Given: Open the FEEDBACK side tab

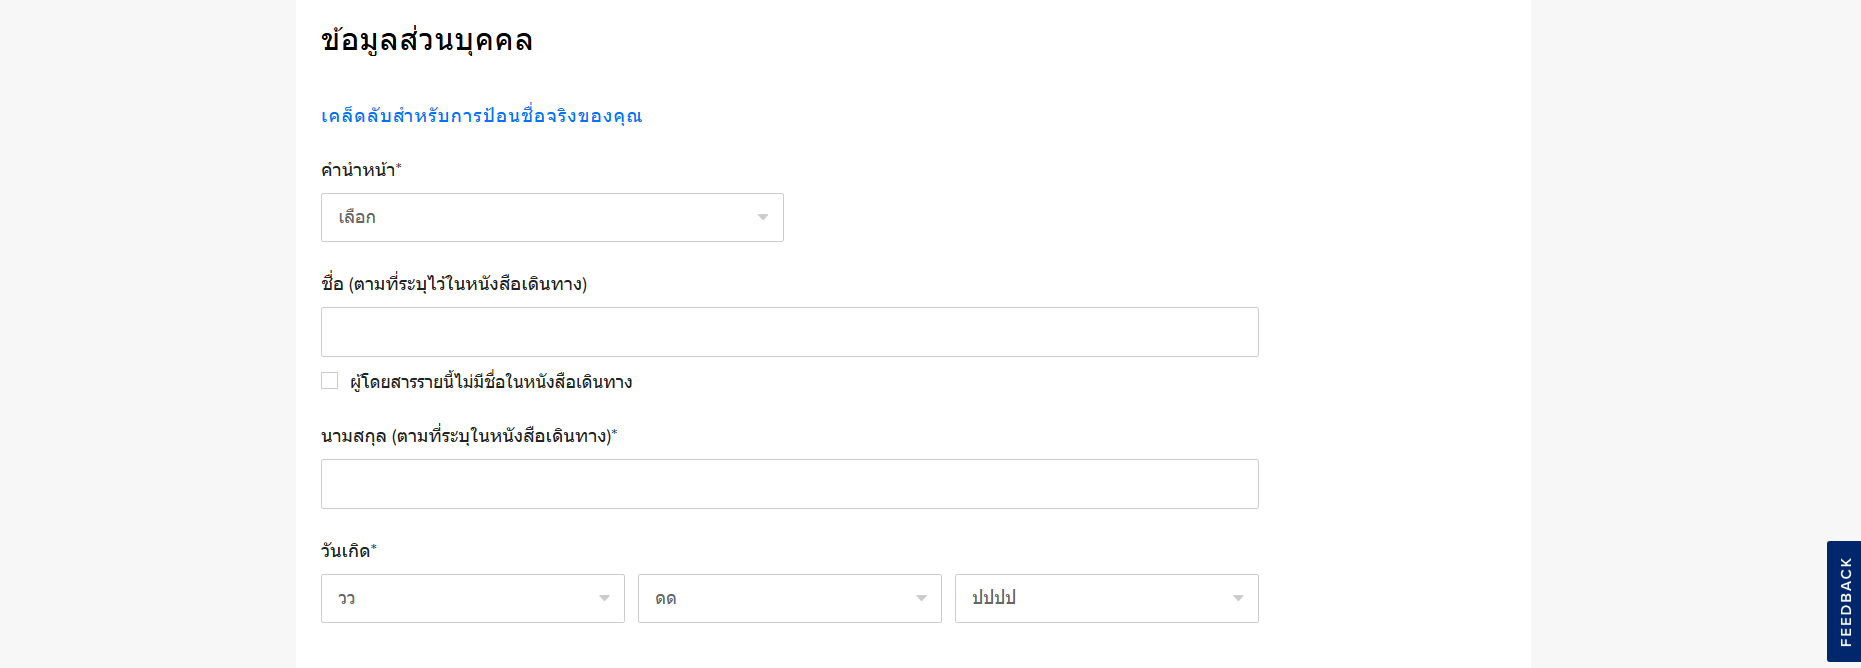Looking at the screenshot, I should 1844,601.
